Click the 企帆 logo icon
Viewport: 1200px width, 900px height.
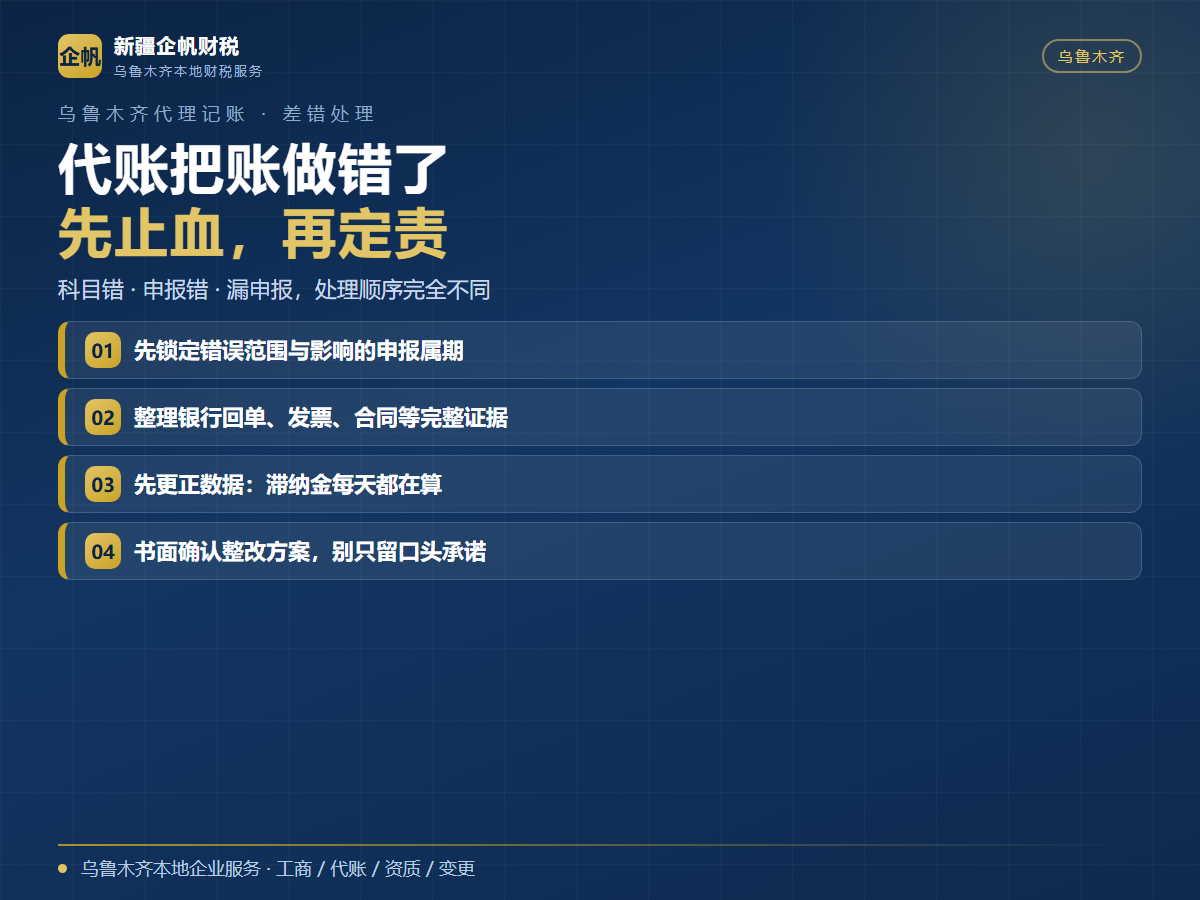[x=80, y=56]
